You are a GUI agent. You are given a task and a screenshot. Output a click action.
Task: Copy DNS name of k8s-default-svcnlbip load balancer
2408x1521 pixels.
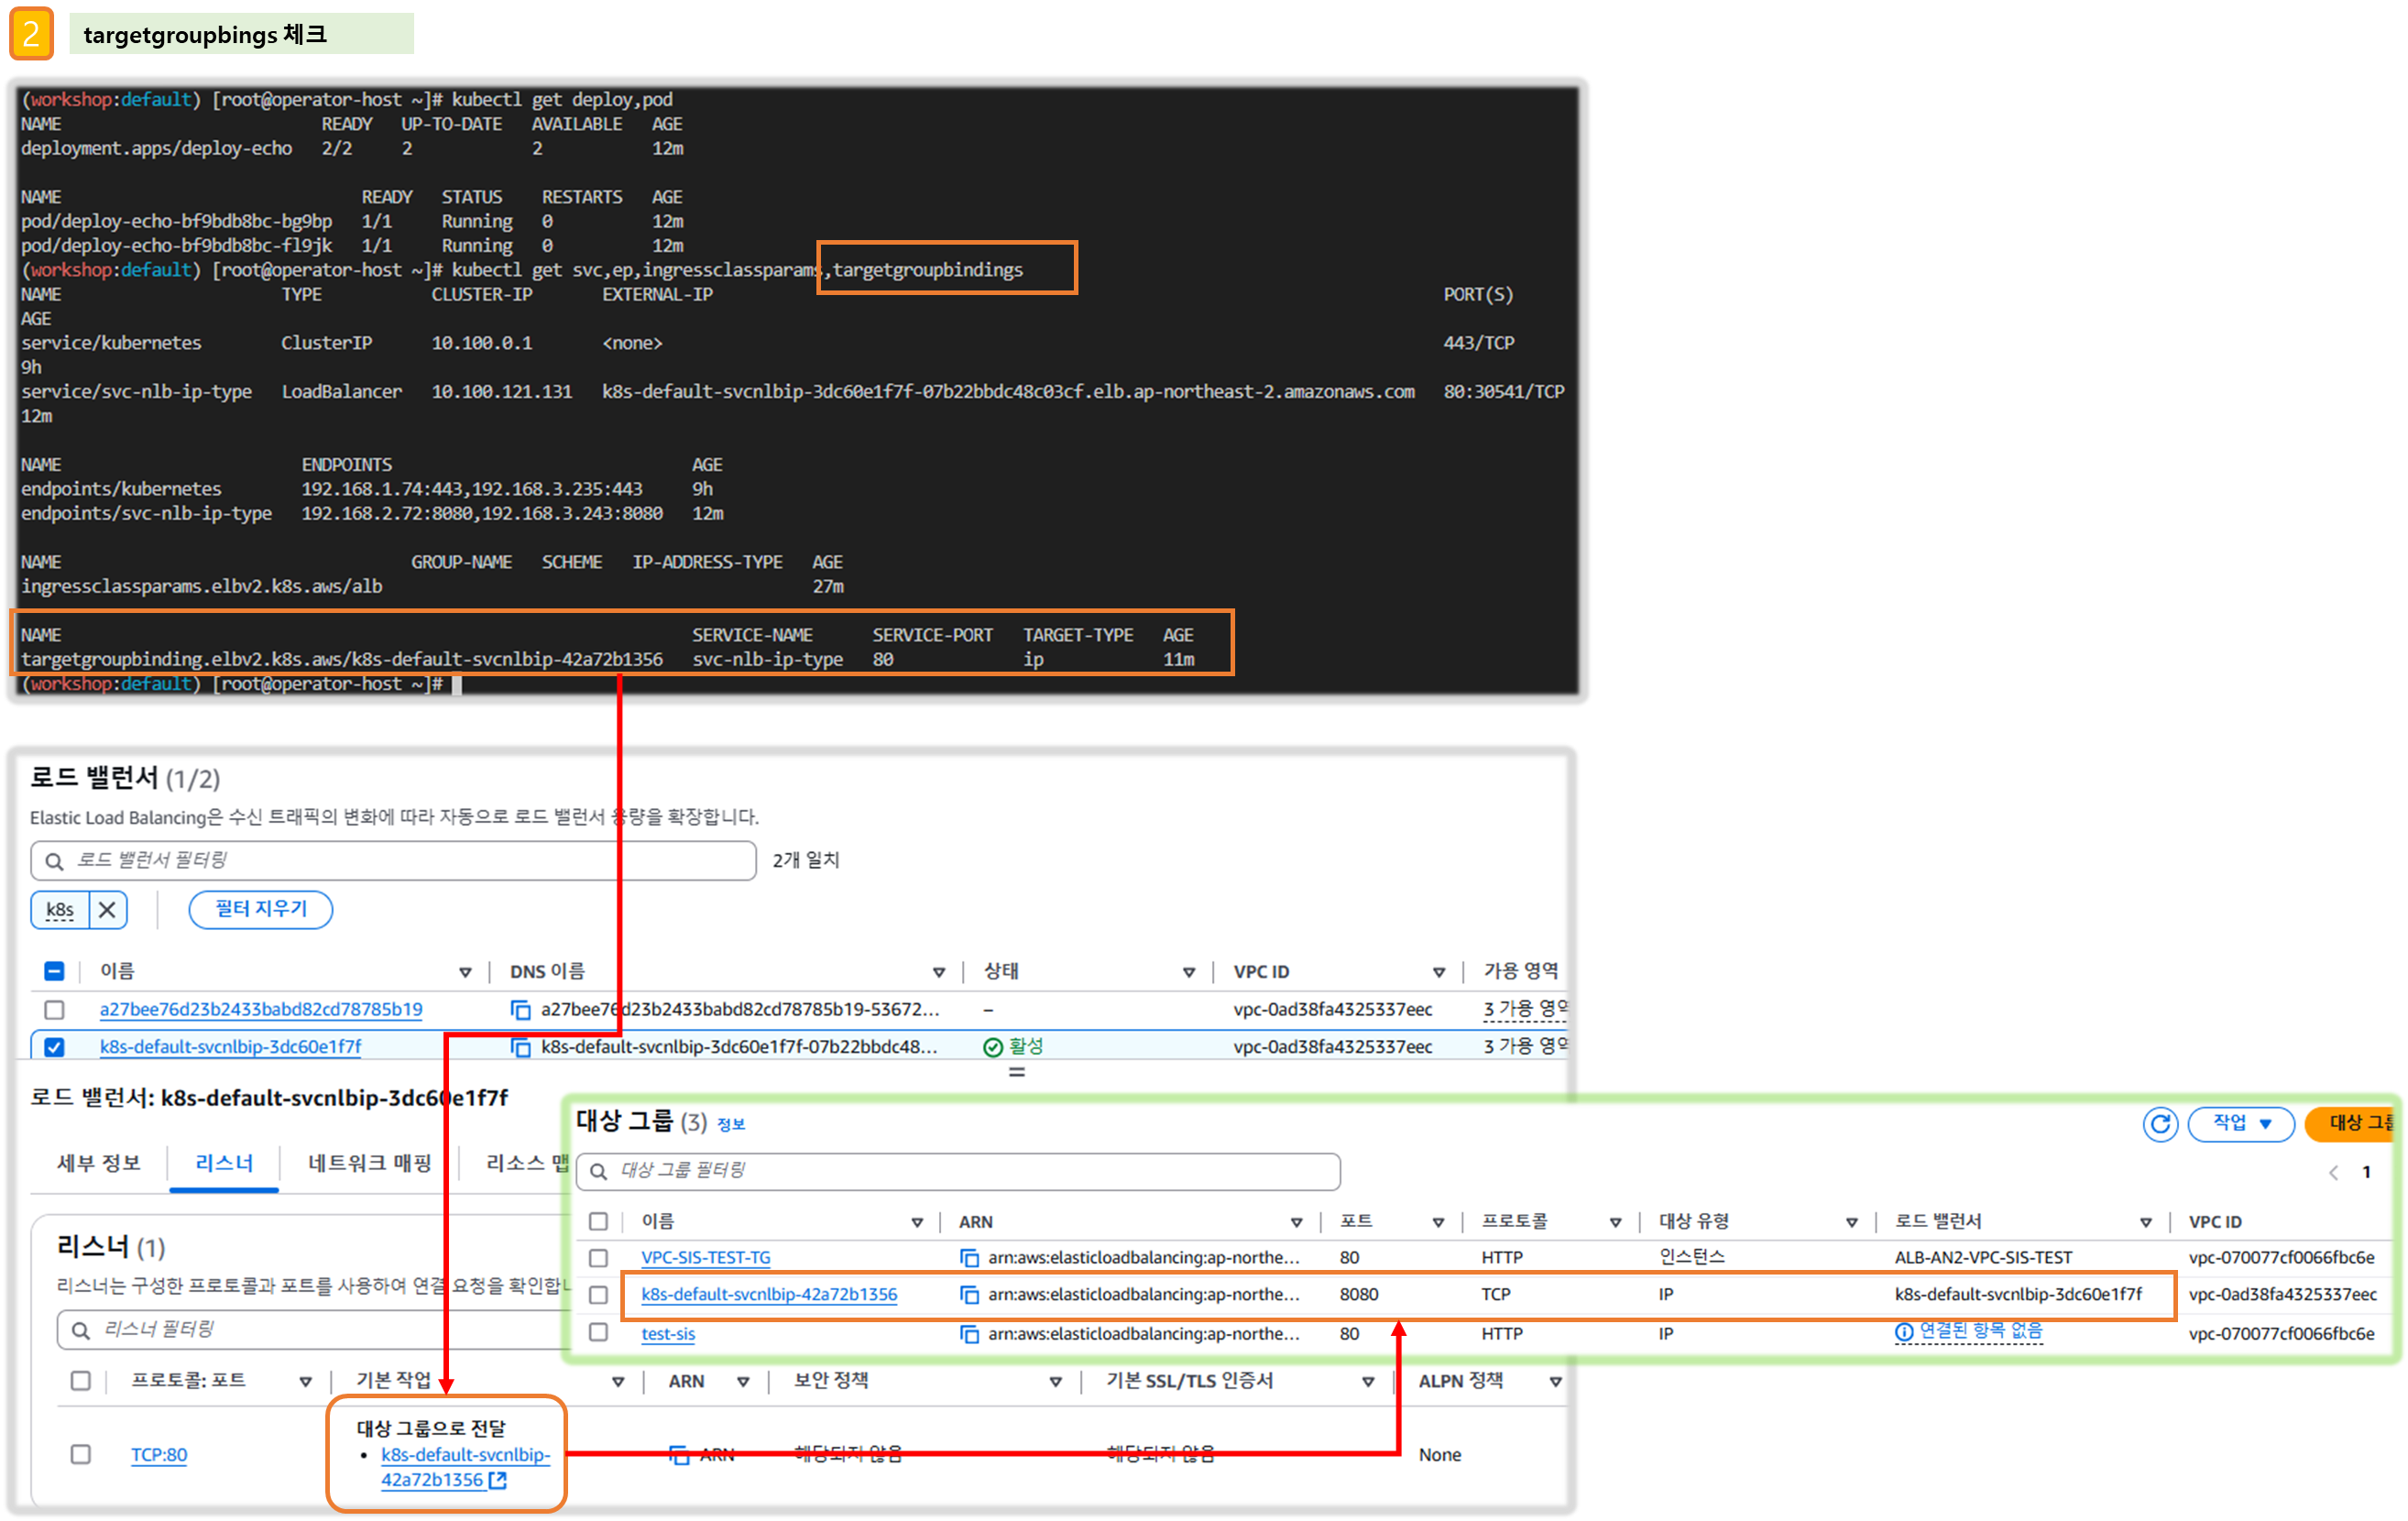(520, 1047)
